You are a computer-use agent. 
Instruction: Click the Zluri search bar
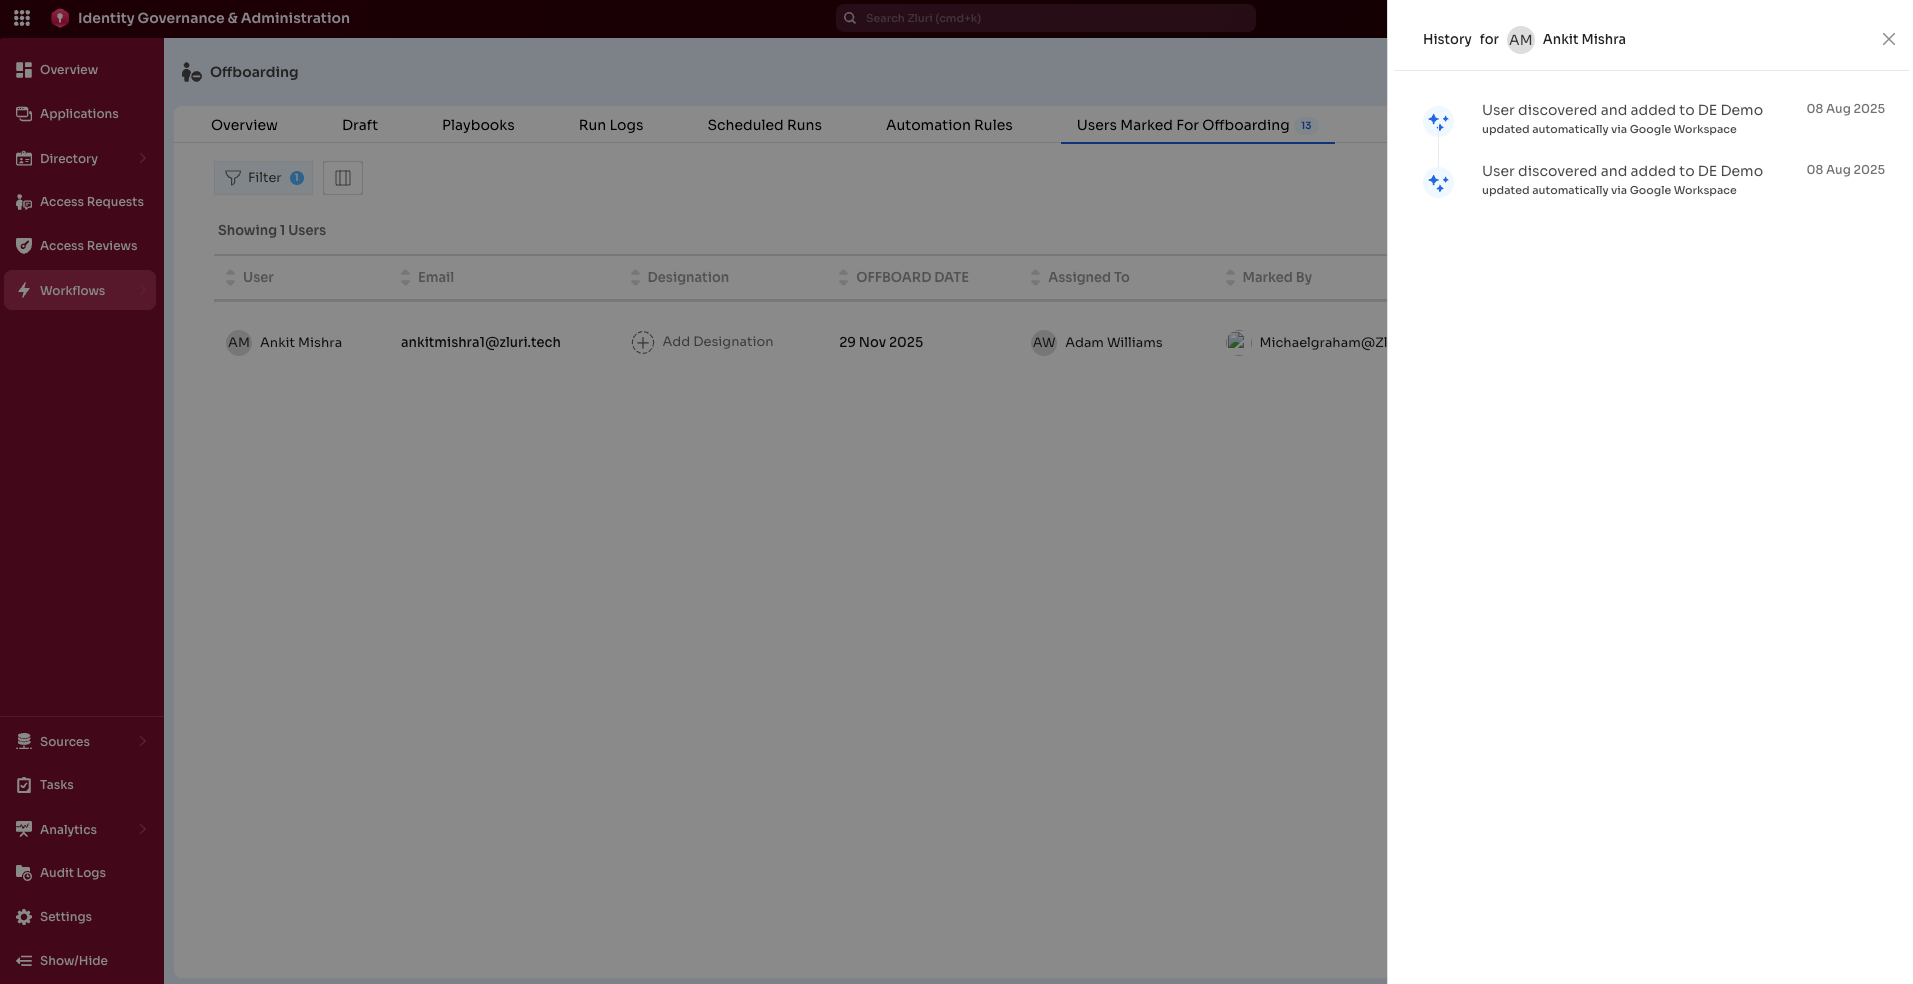[1045, 17]
